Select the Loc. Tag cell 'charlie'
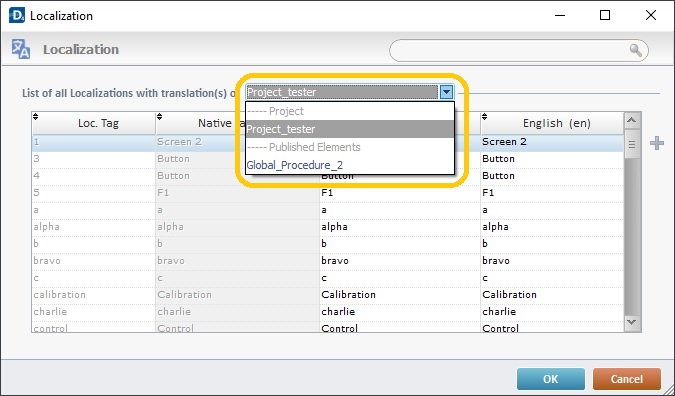The height and width of the screenshot is (396, 675). 93,312
